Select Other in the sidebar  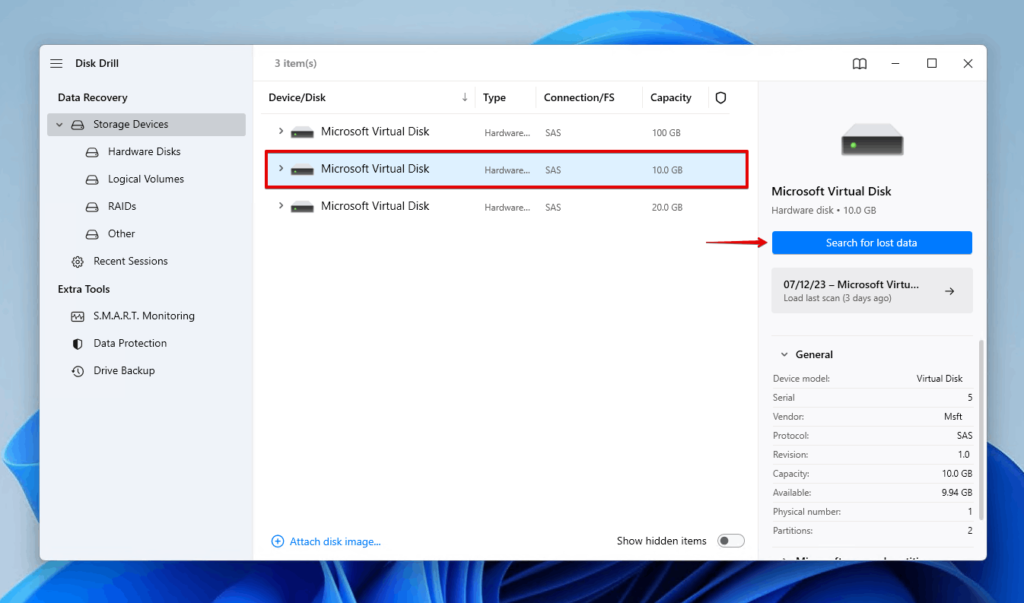[121, 234]
